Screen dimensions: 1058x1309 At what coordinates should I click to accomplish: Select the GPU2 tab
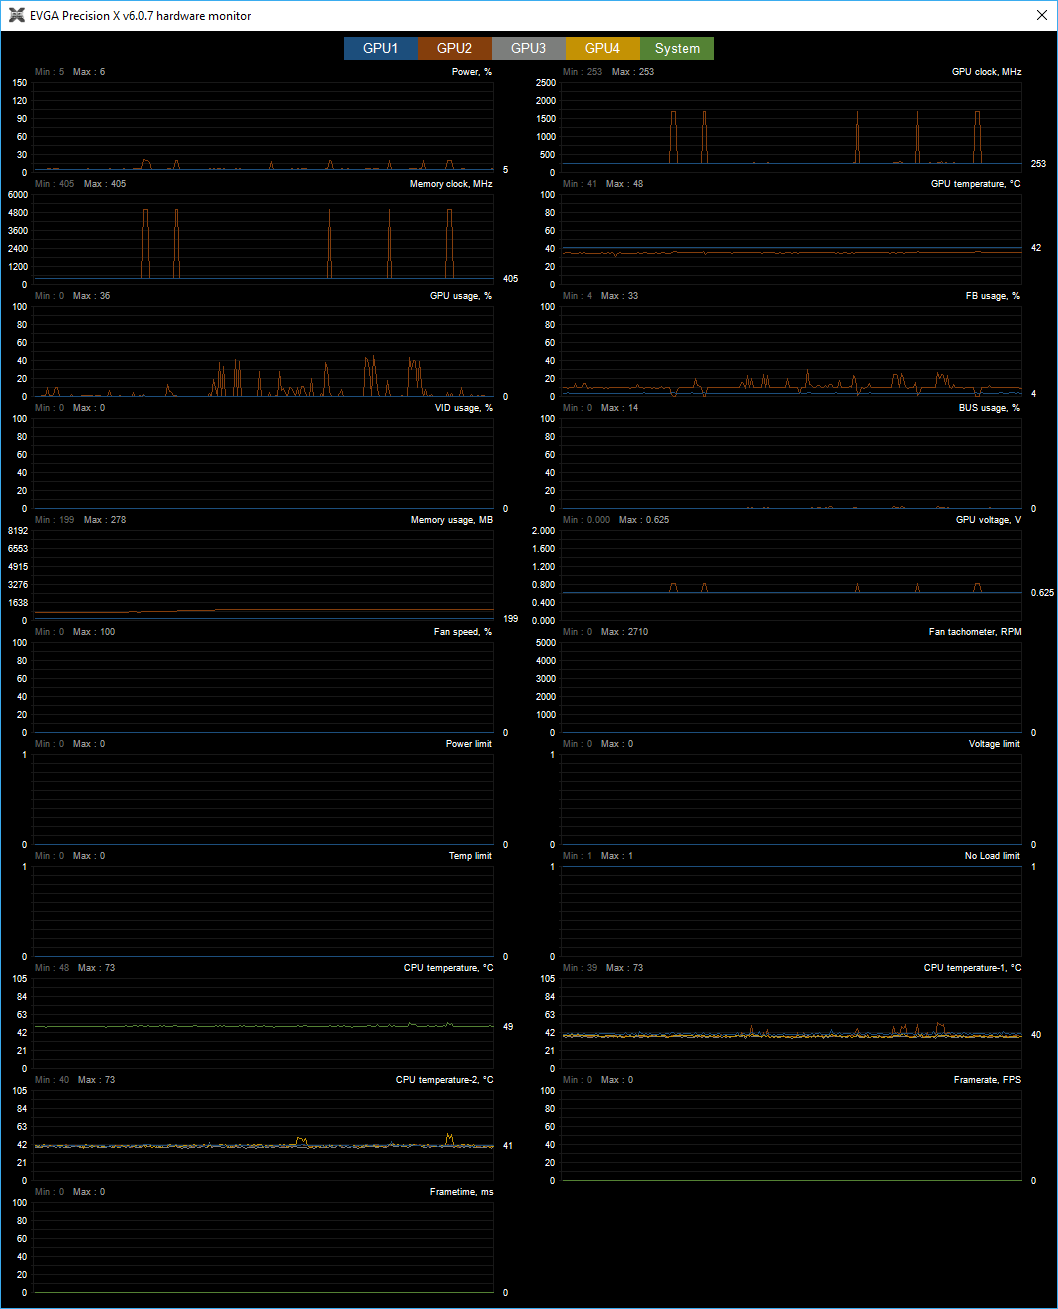coord(454,48)
